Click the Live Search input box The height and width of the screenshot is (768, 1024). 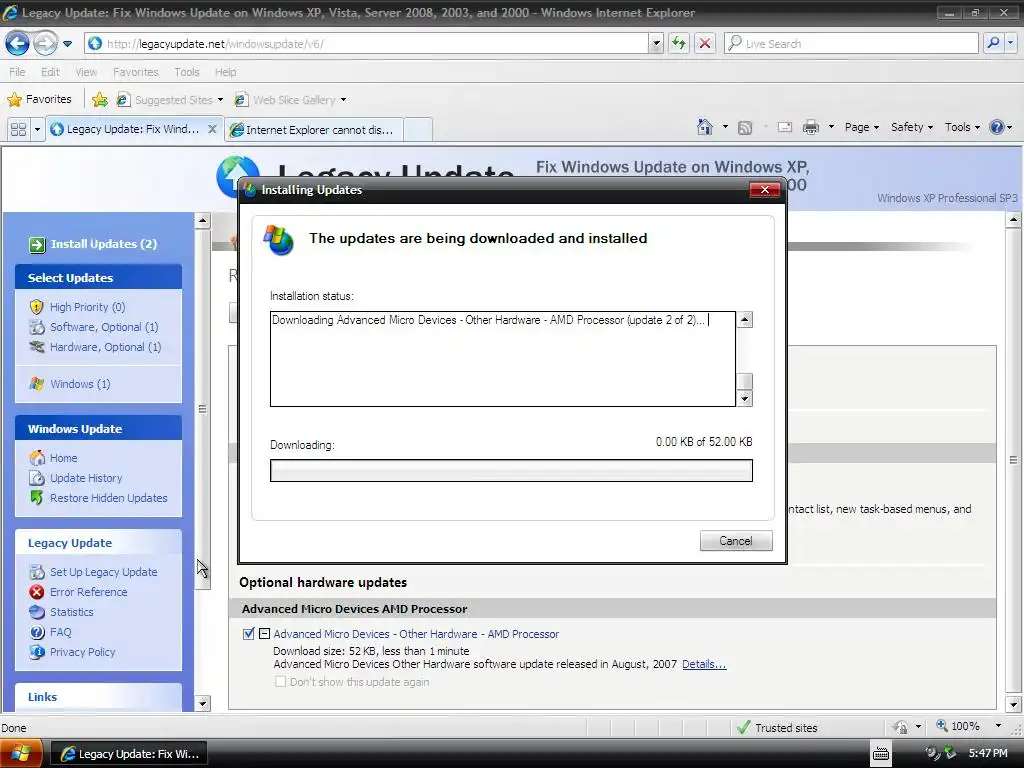[x=851, y=44]
